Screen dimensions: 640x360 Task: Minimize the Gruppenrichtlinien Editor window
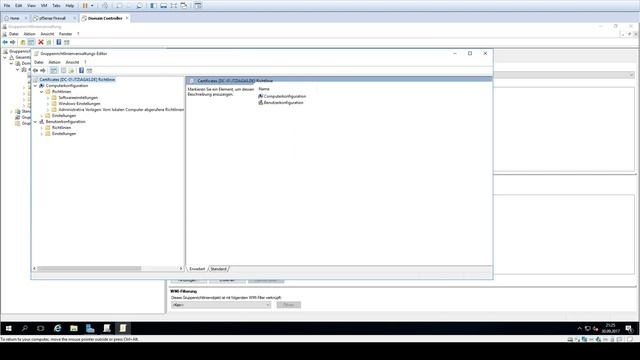pos(455,53)
